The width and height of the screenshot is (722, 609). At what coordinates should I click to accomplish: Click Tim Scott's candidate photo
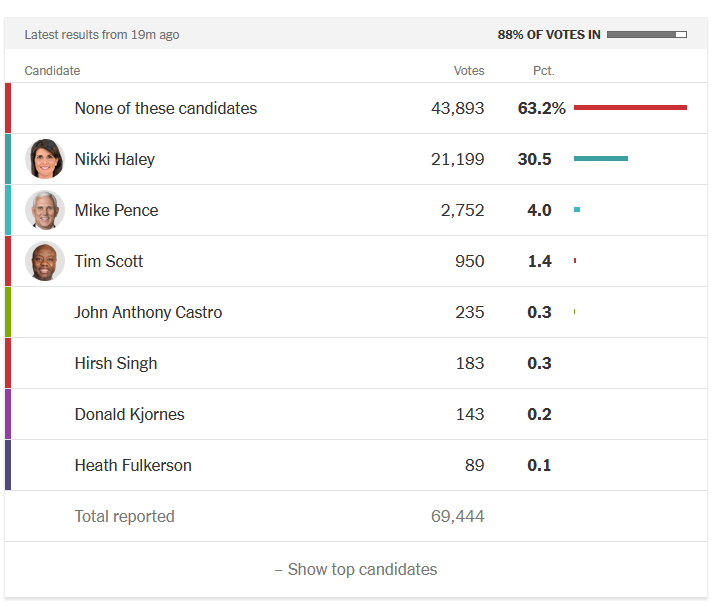[x=45, y=261]
